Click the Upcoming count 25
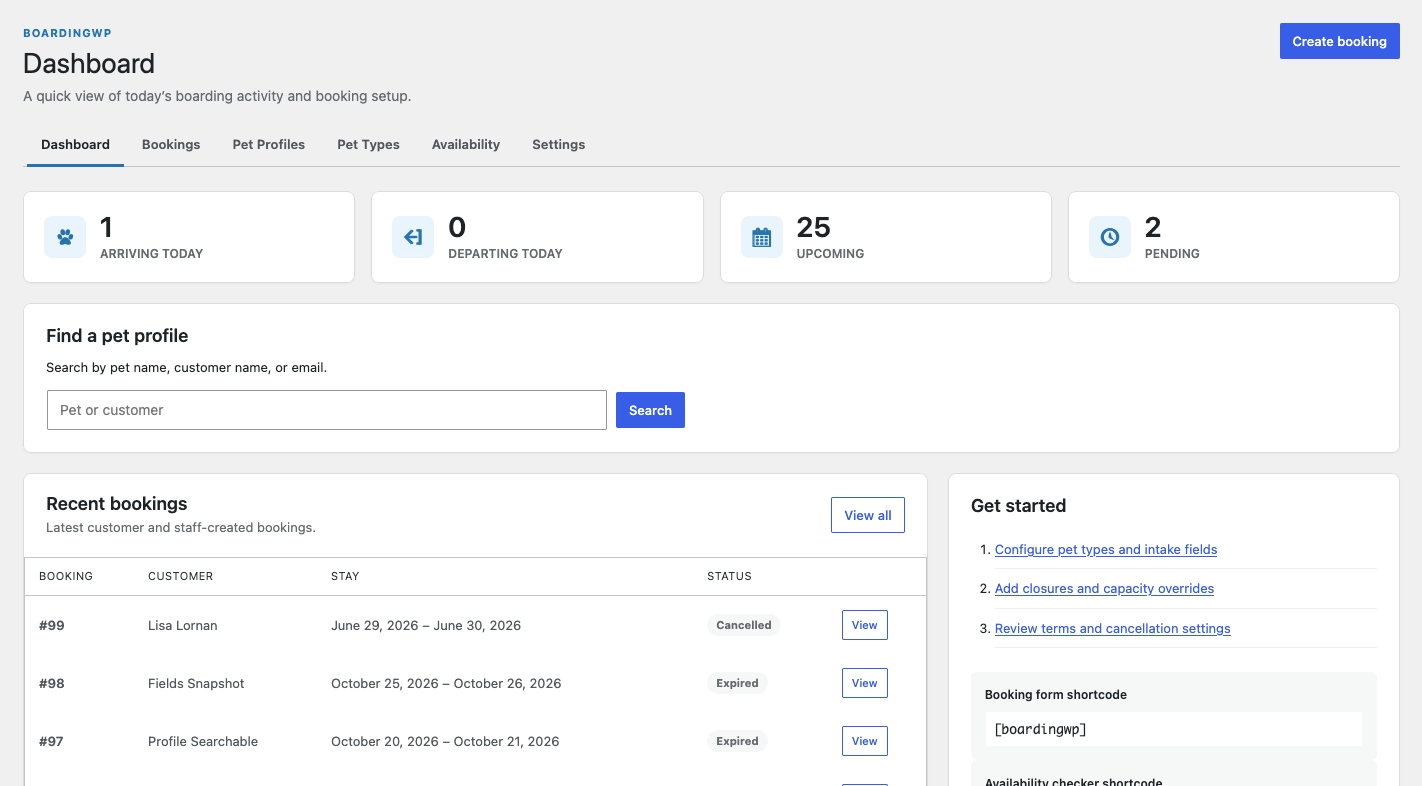 point(814,227)
